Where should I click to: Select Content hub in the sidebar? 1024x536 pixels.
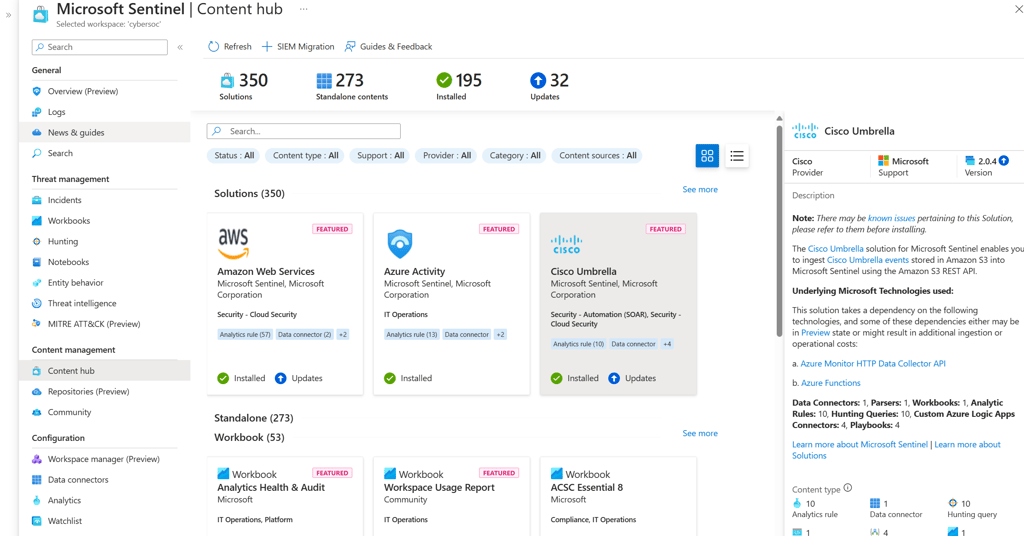[104, 371]
